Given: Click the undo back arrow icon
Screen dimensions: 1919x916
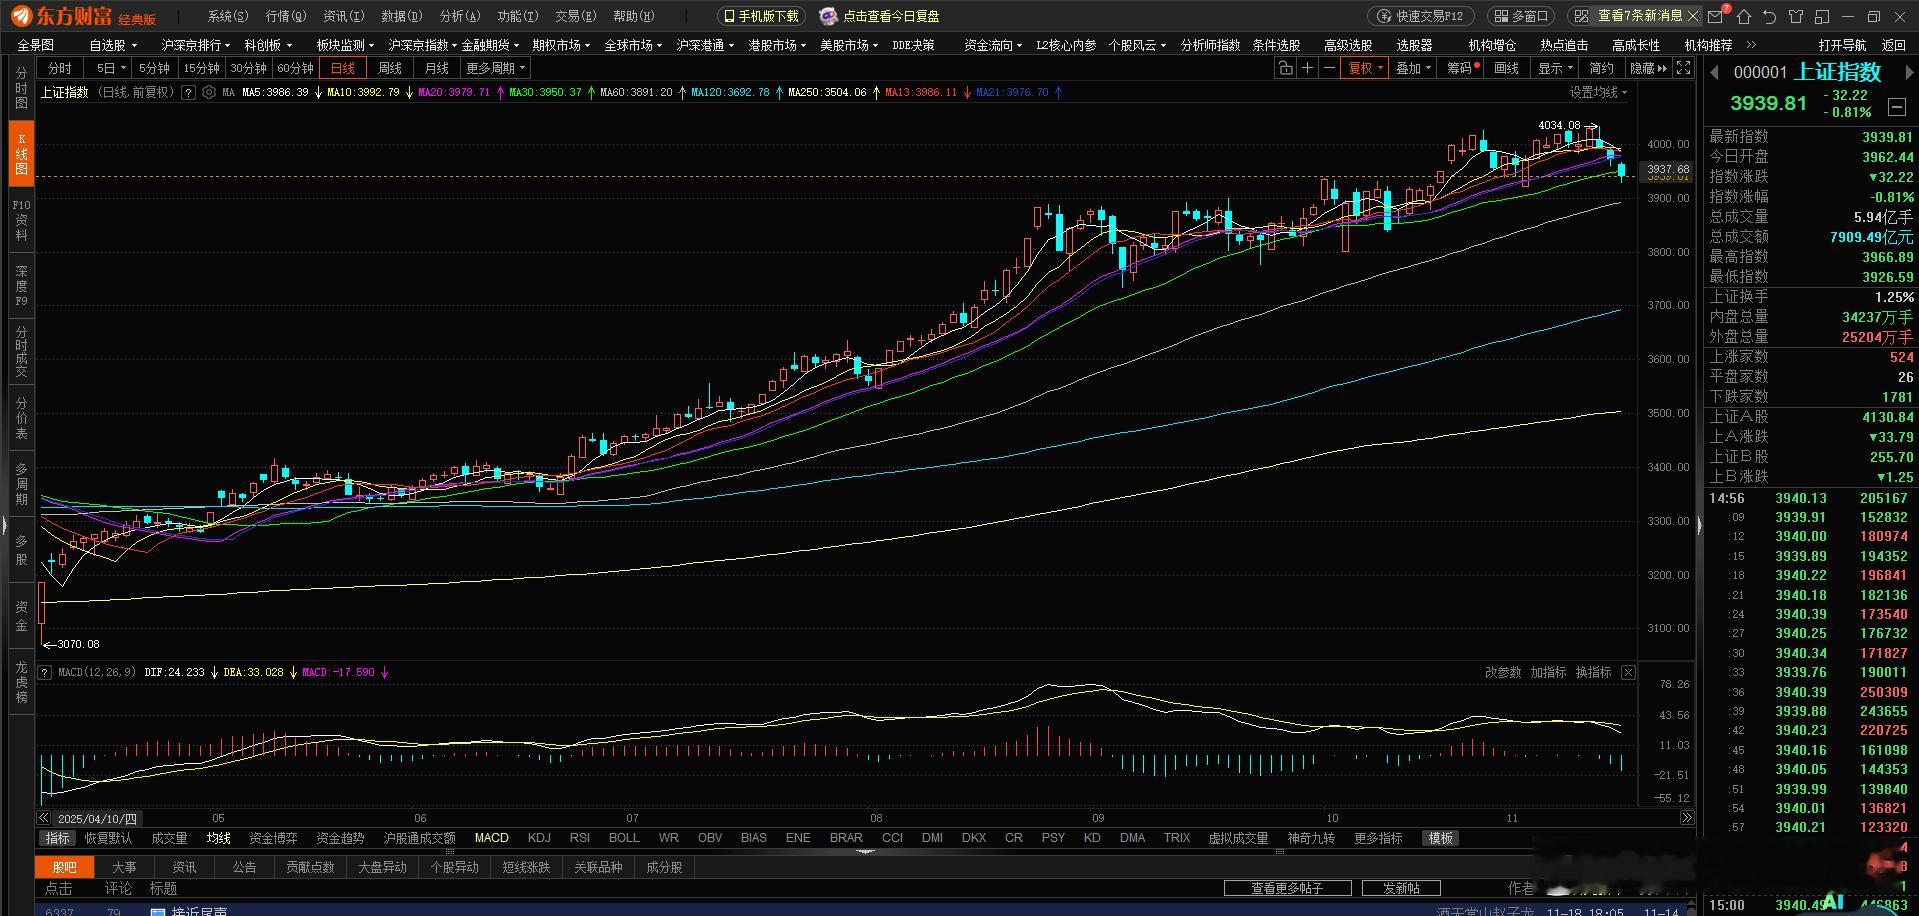Looking at the screenshot, I should click(x=1770, y=16).
